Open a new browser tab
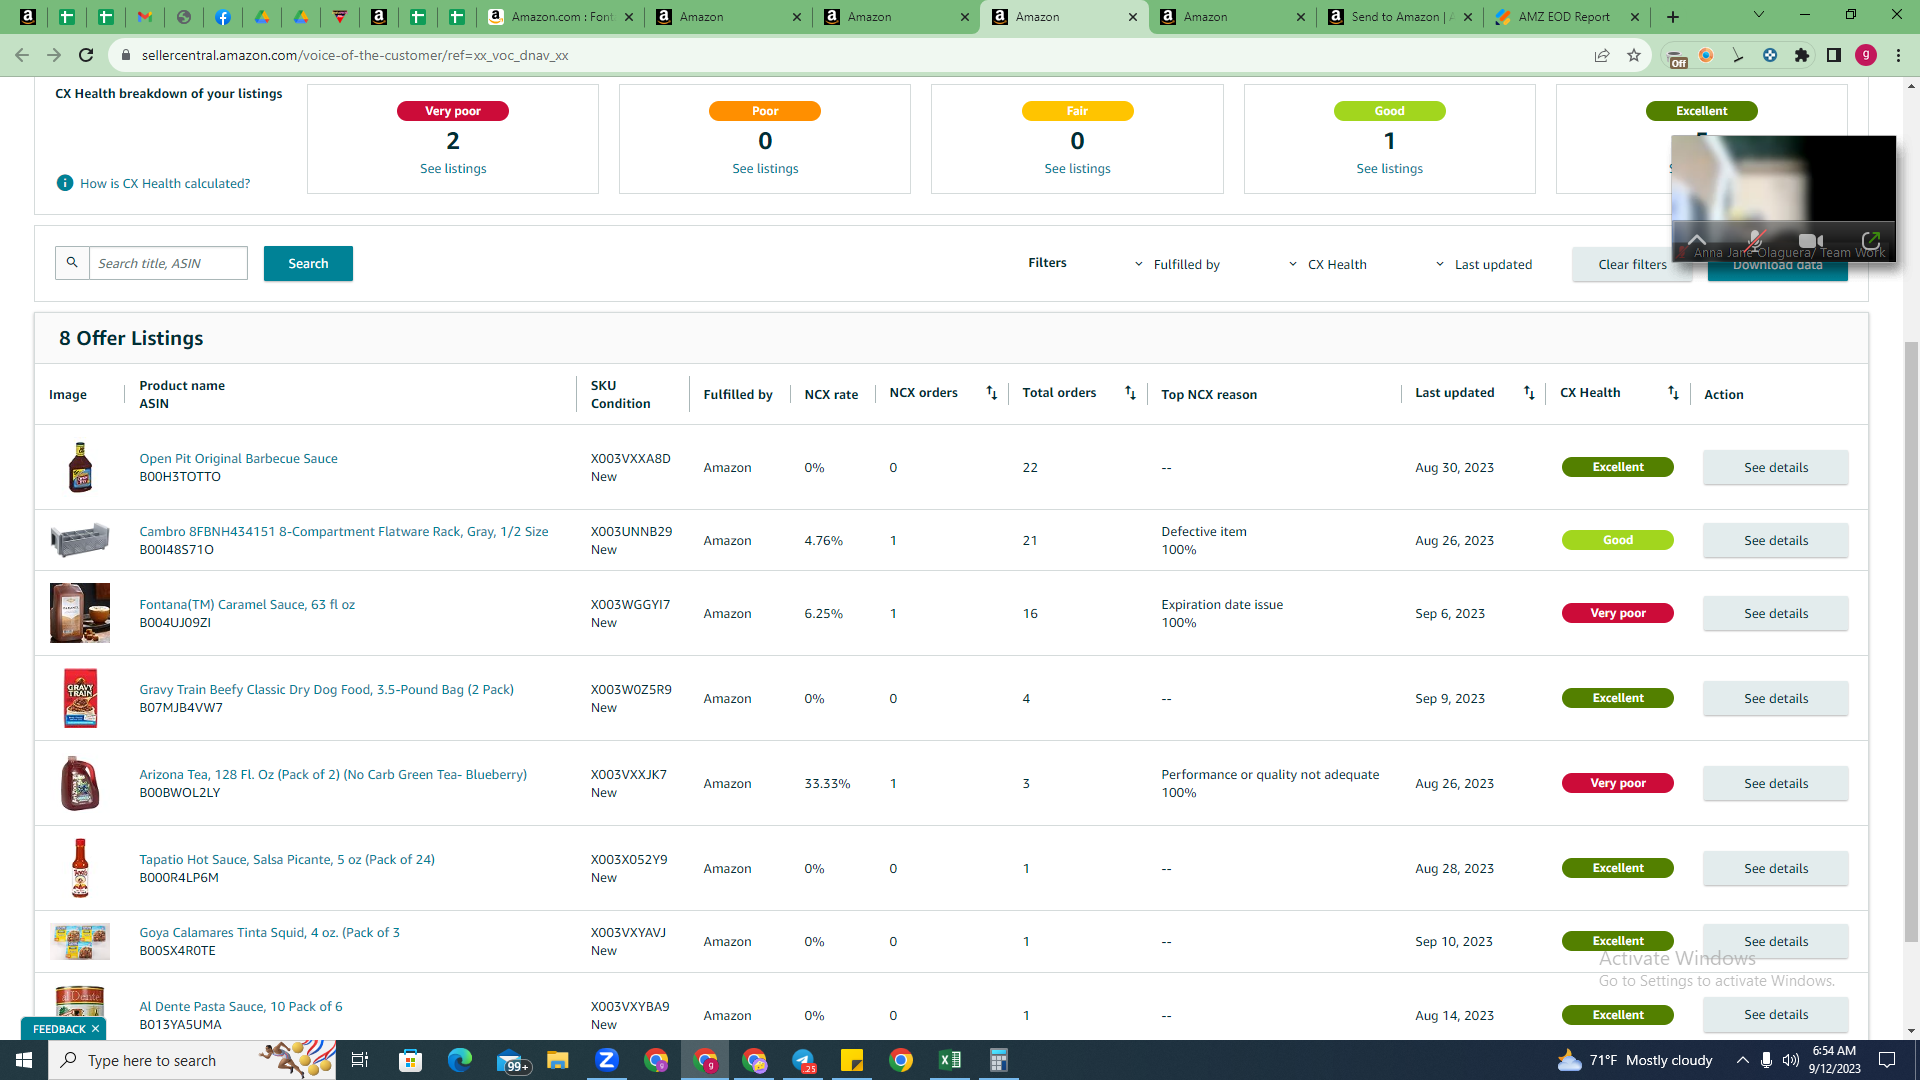 point(1673,17)
